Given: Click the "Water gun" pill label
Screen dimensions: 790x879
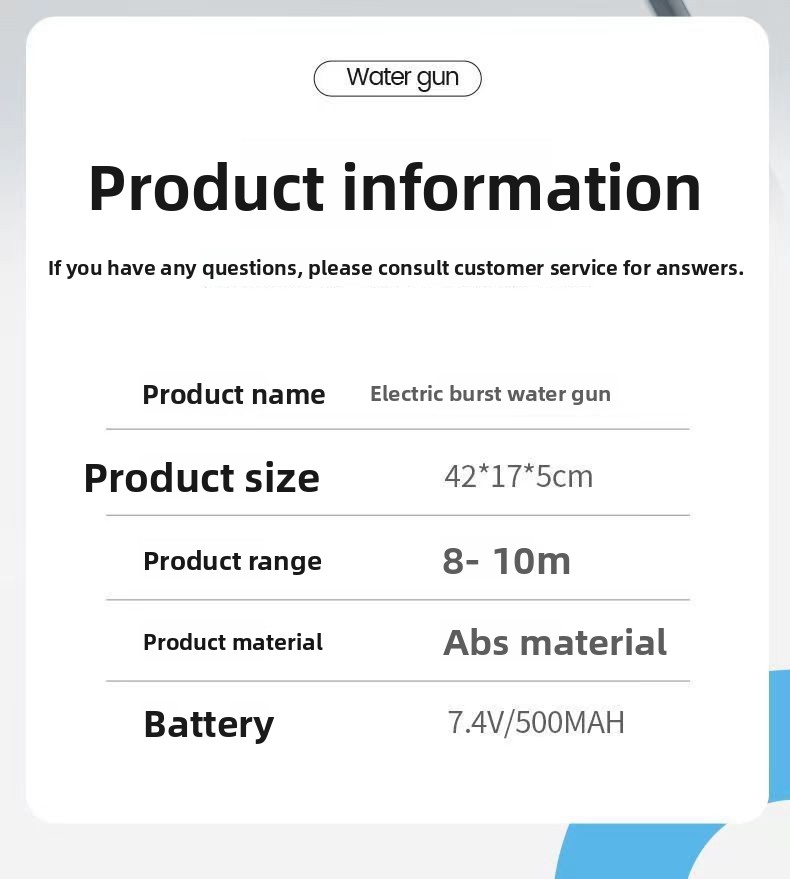Looking at the screenshot, I should [398, 78].
